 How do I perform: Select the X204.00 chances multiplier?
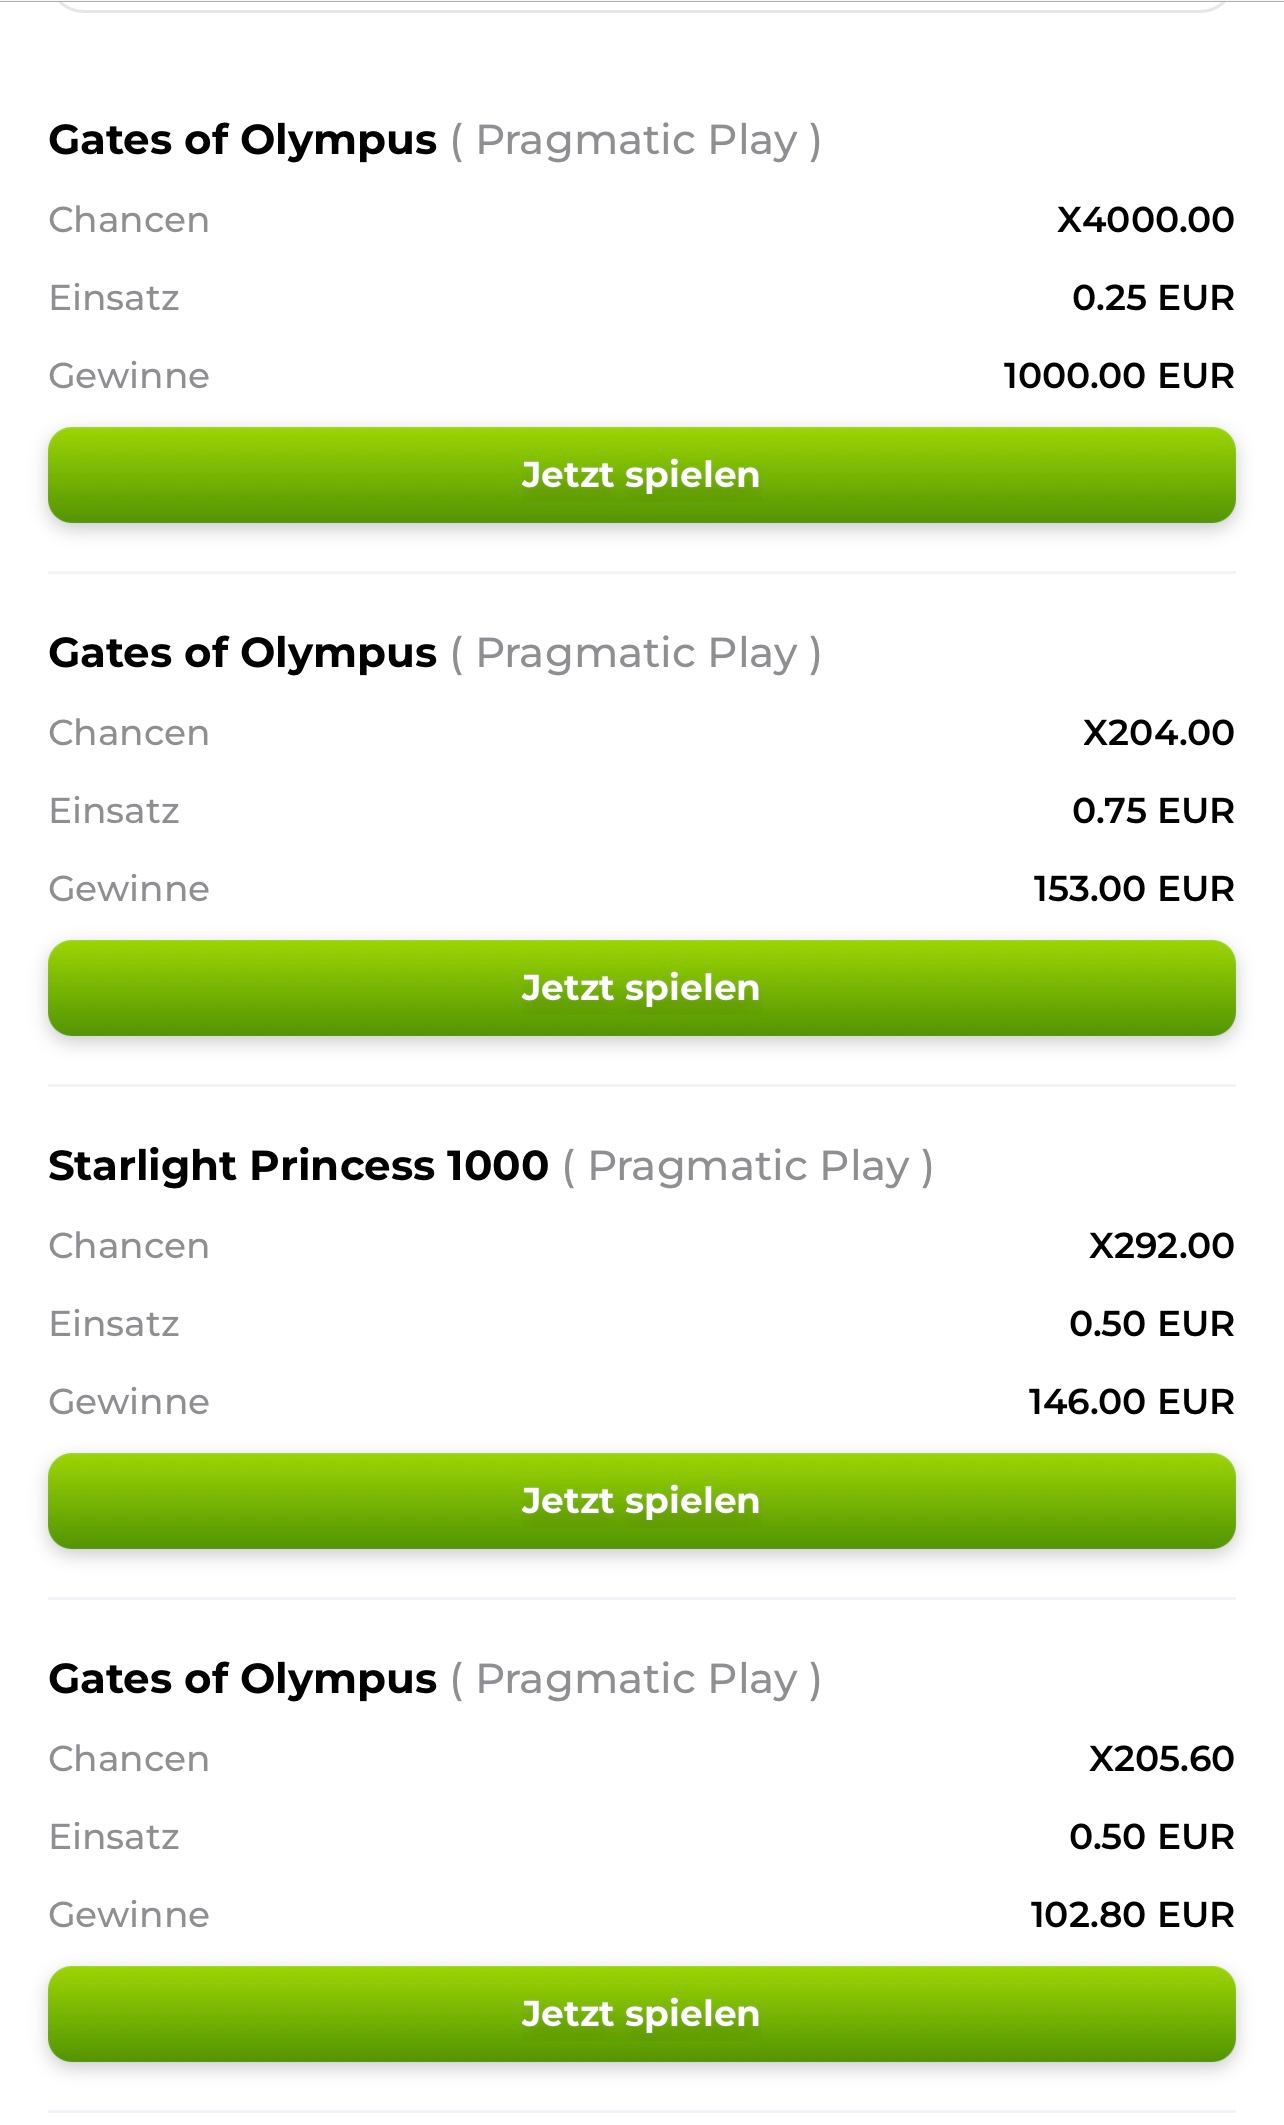[1158, 733]
